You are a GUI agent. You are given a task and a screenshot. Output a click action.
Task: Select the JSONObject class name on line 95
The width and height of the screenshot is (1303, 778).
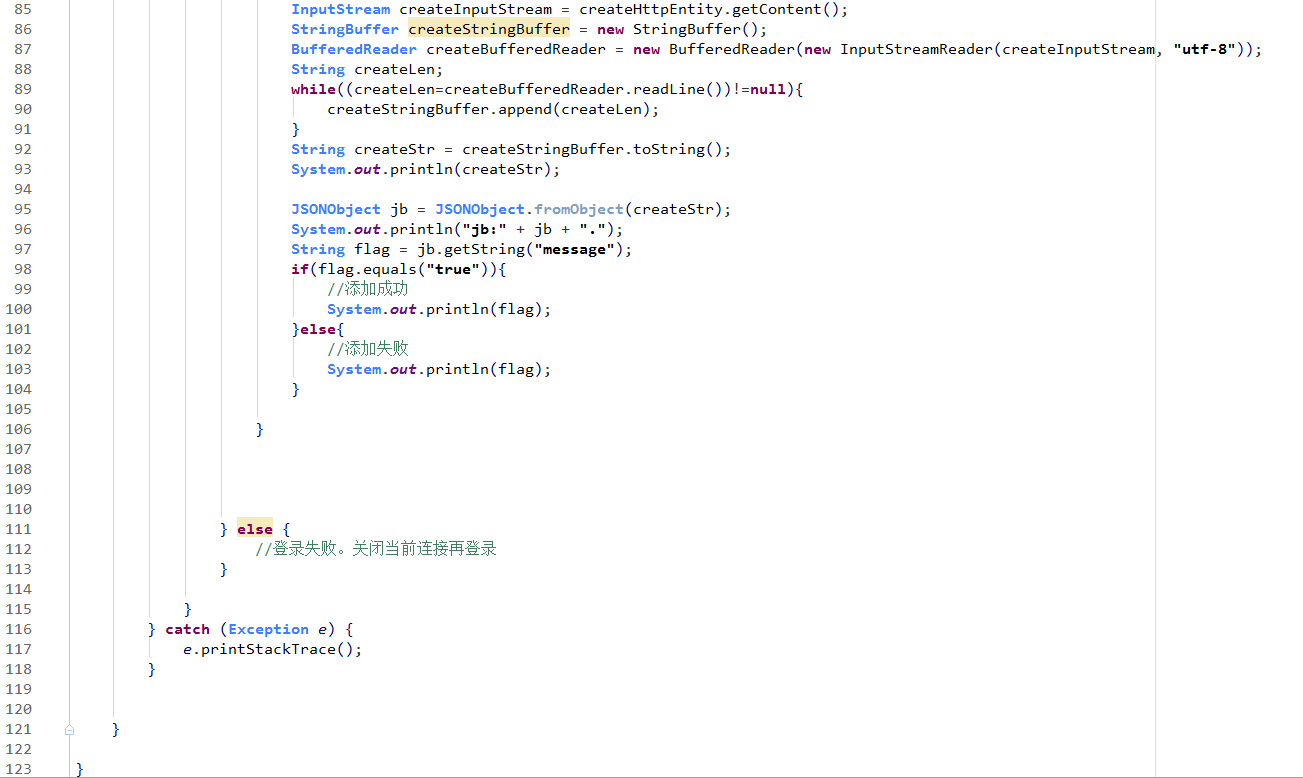click(x=335, y=209)
